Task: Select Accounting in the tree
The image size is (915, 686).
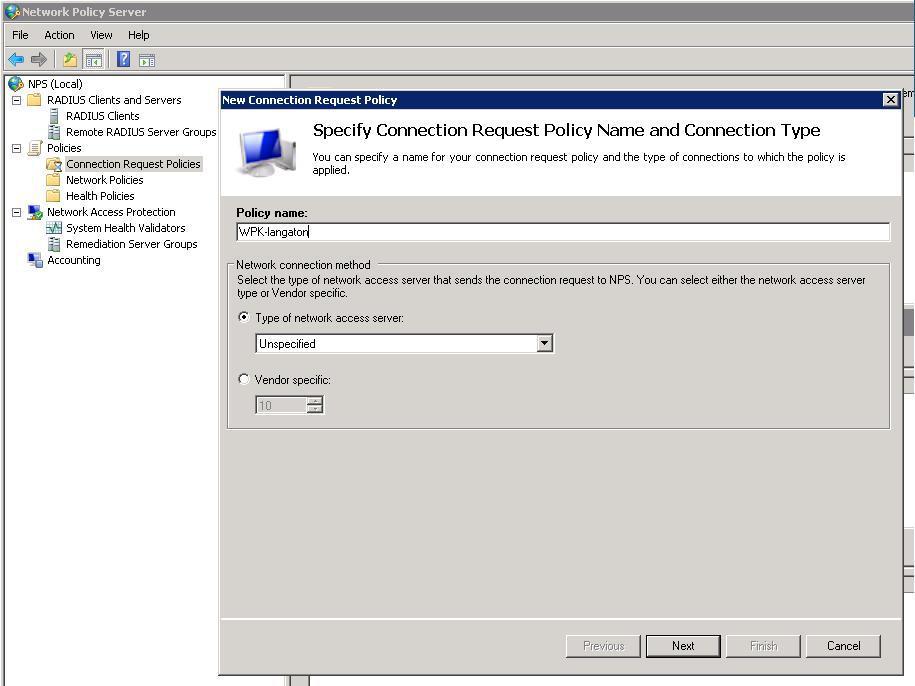Action: (74, 260)
